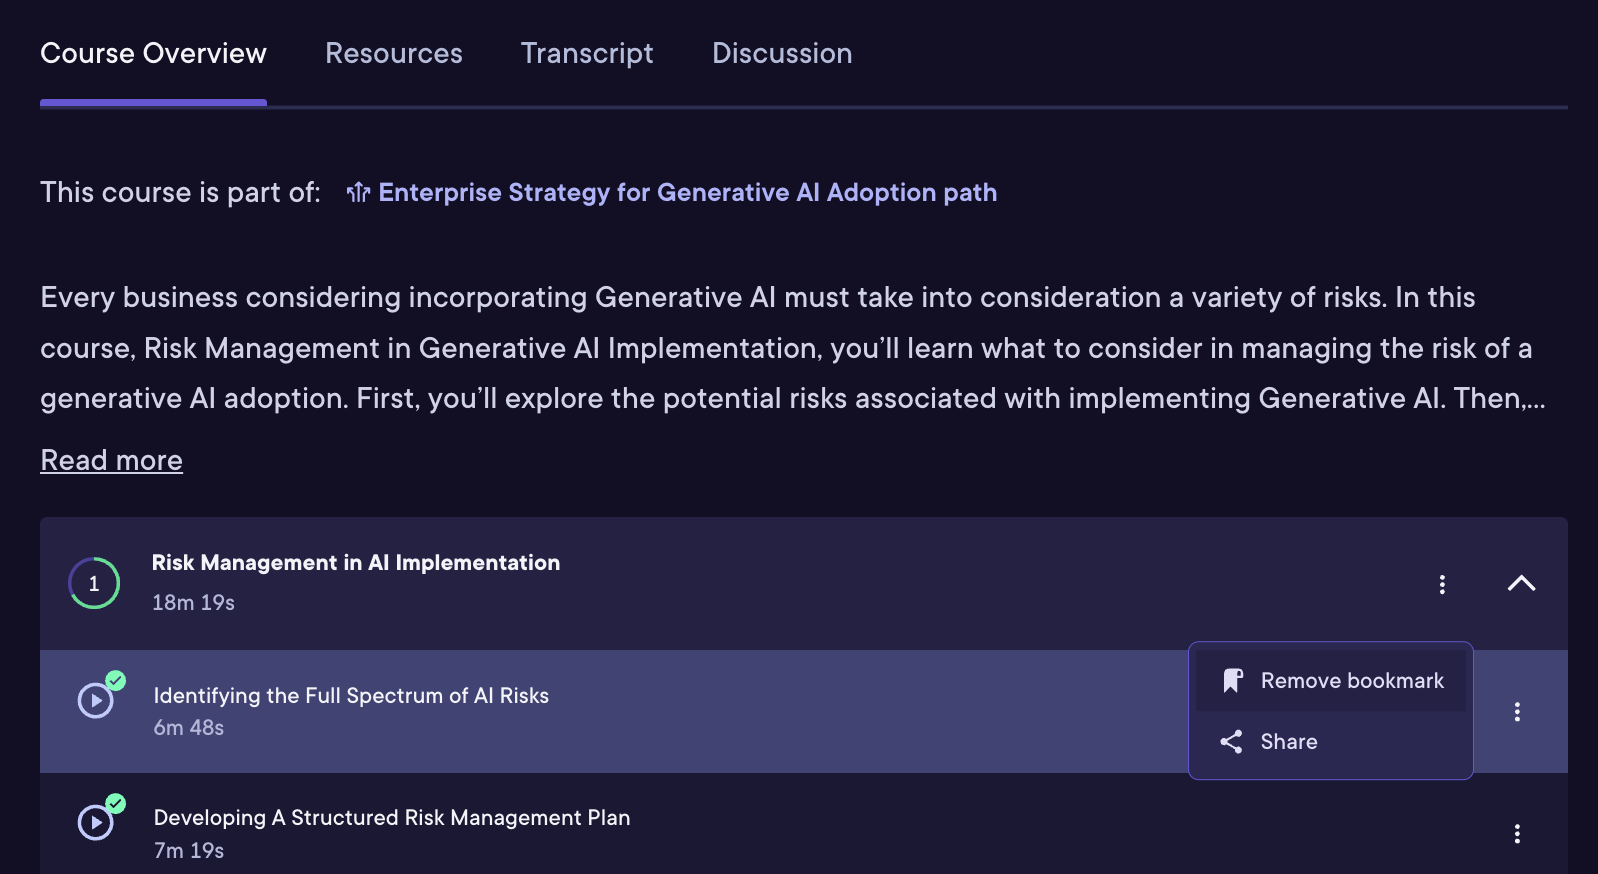
Task: Expand description with Read more
Action: pos(111,460)
